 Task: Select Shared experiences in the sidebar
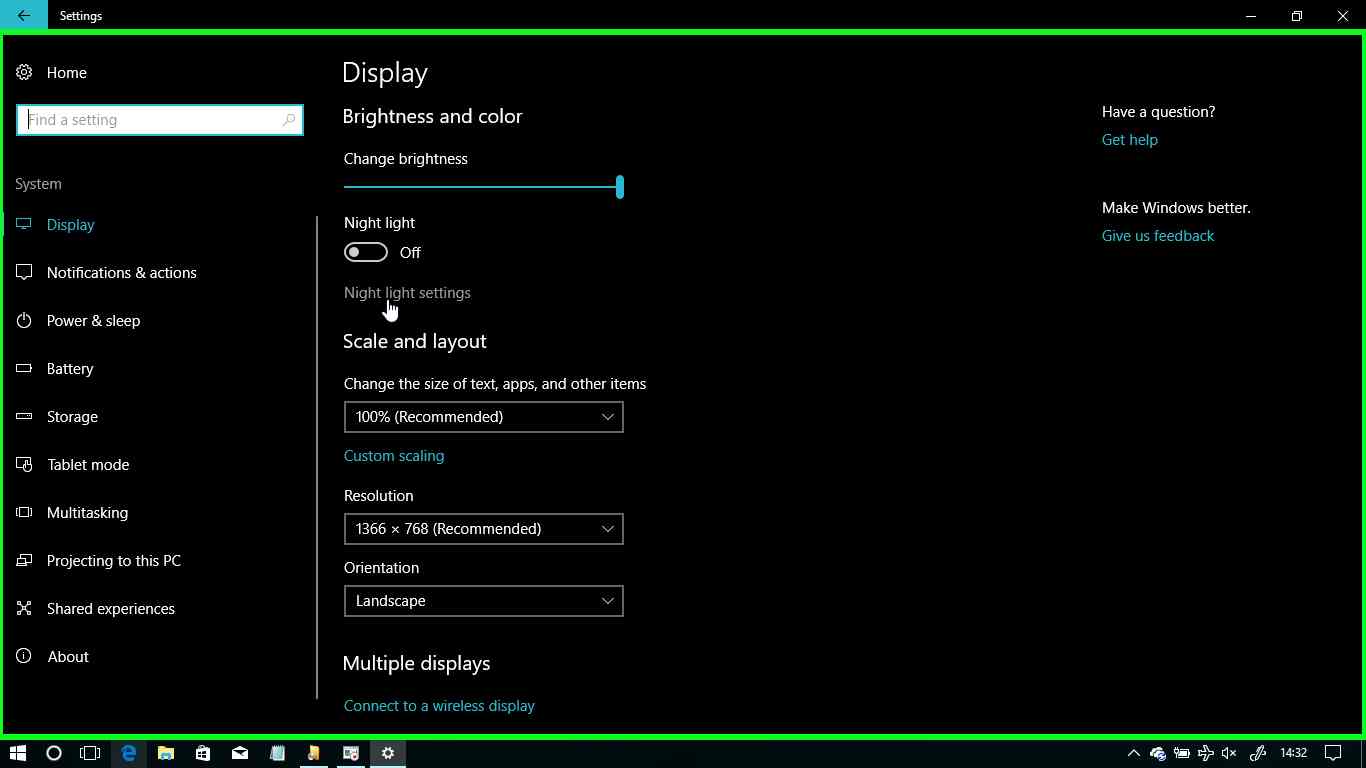point(111,609)
